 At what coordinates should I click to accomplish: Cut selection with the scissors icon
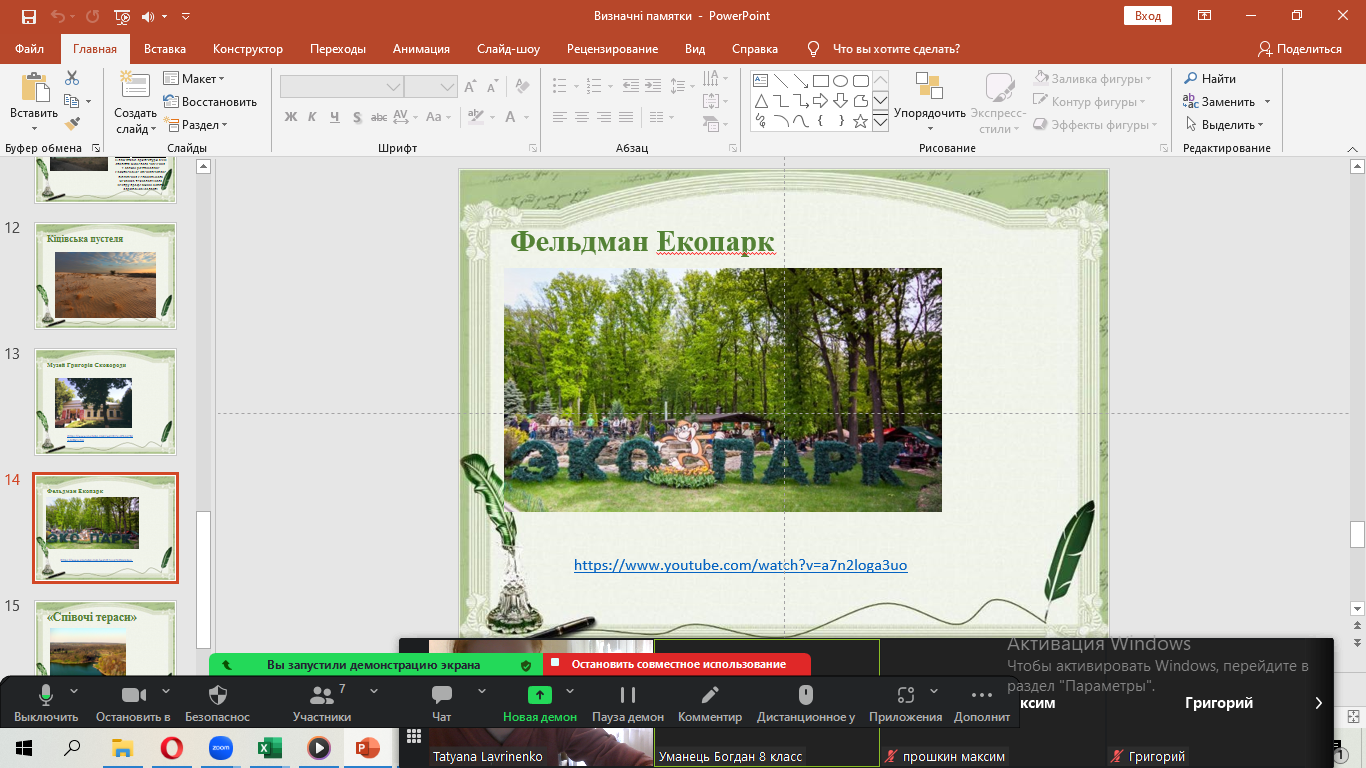tap(72, 78)
